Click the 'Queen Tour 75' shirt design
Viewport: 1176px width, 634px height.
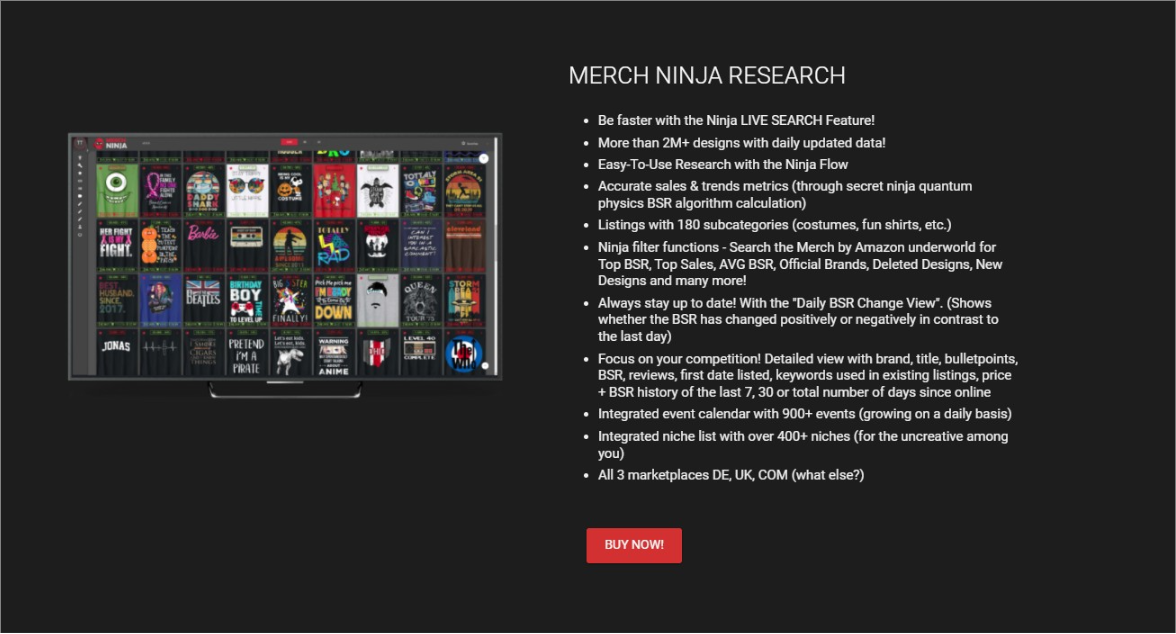[x=420, y=300]
